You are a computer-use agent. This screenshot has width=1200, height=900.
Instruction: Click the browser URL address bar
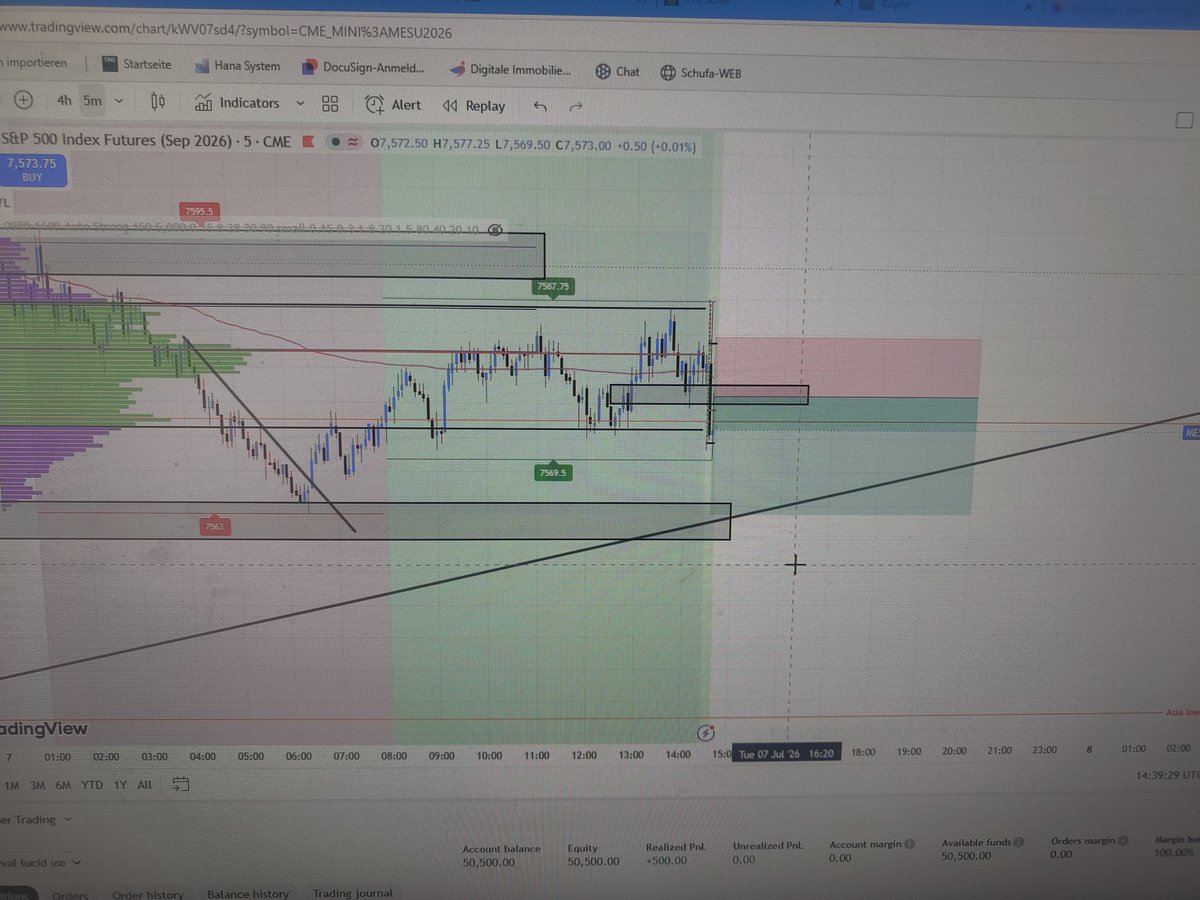[x=226, y=32]
